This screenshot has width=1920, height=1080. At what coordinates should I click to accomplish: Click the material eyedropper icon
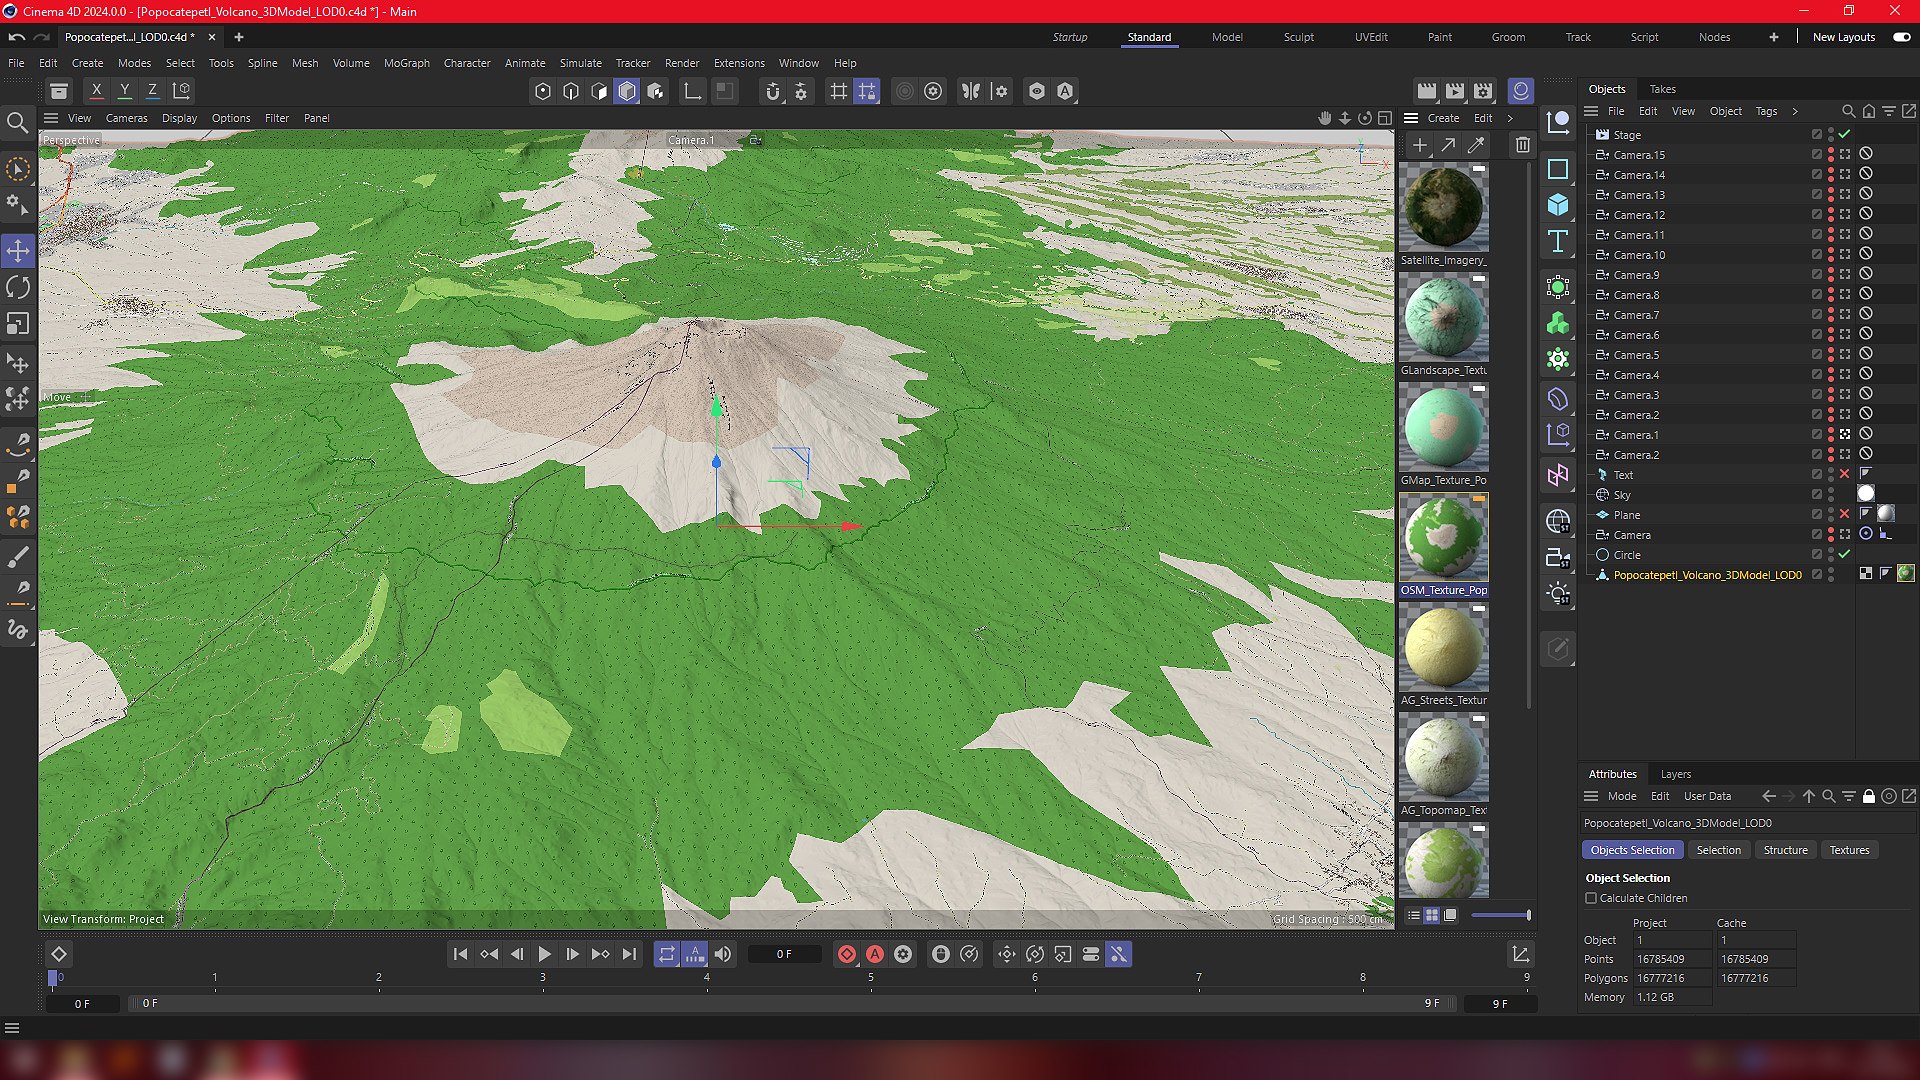[1475, 145]
